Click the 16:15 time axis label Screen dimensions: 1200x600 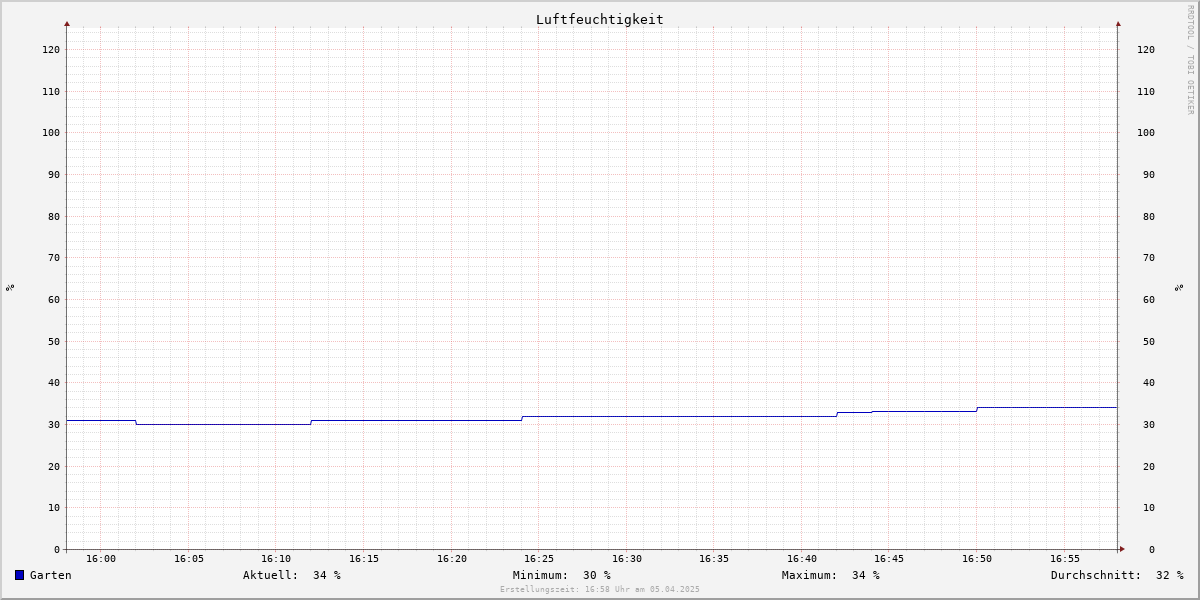(364, 559)
